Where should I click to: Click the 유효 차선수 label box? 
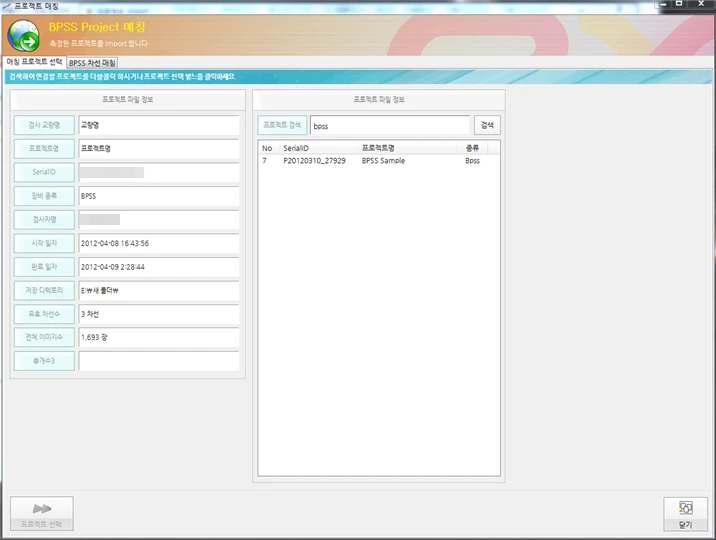(x=44, y=314)
